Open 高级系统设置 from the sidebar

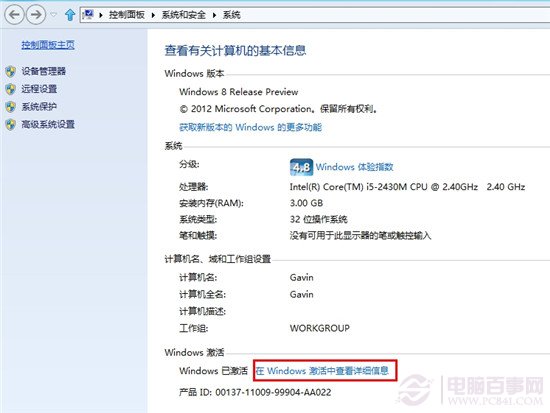point(48,124)
